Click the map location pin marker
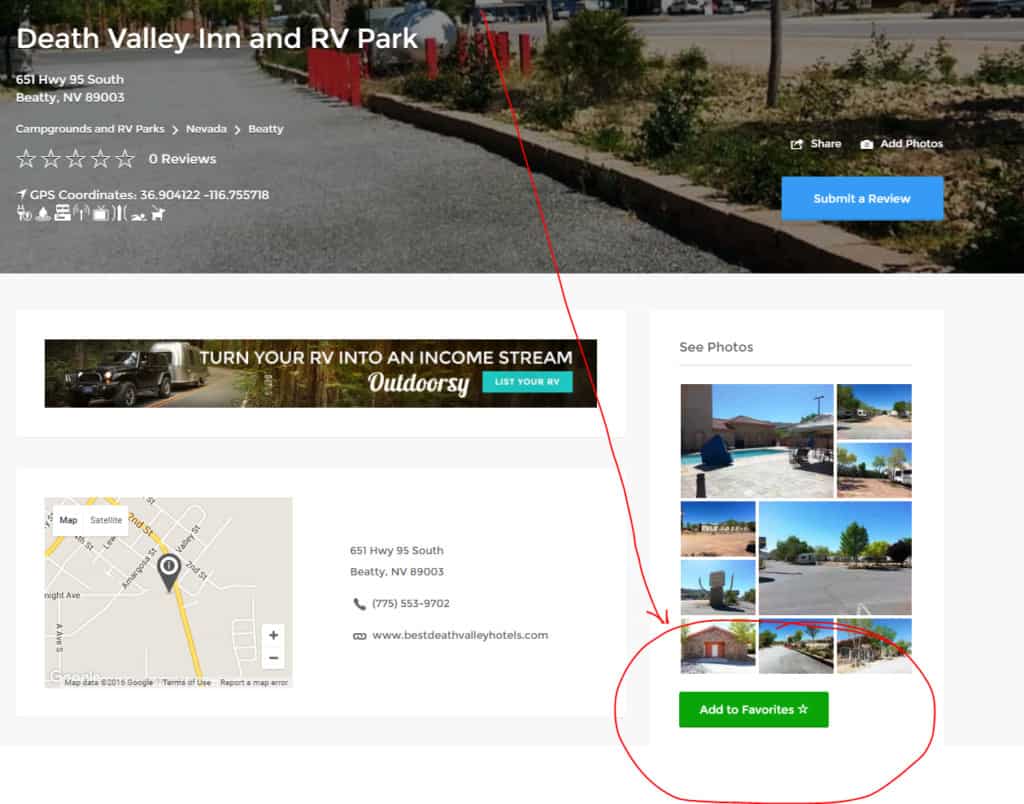 click(169, 572)
